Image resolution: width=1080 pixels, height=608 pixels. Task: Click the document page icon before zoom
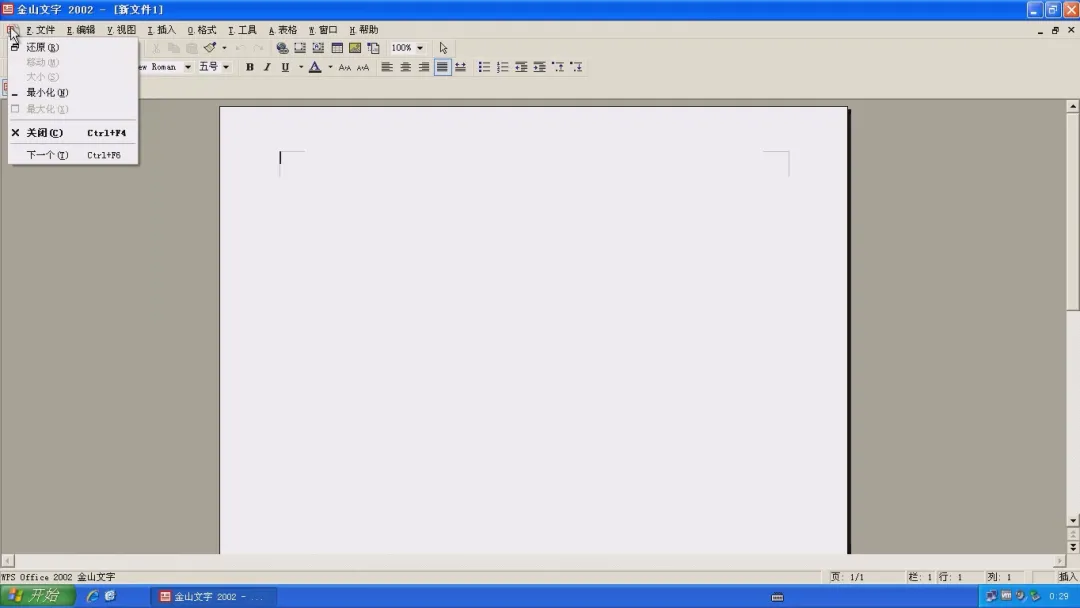373,48
